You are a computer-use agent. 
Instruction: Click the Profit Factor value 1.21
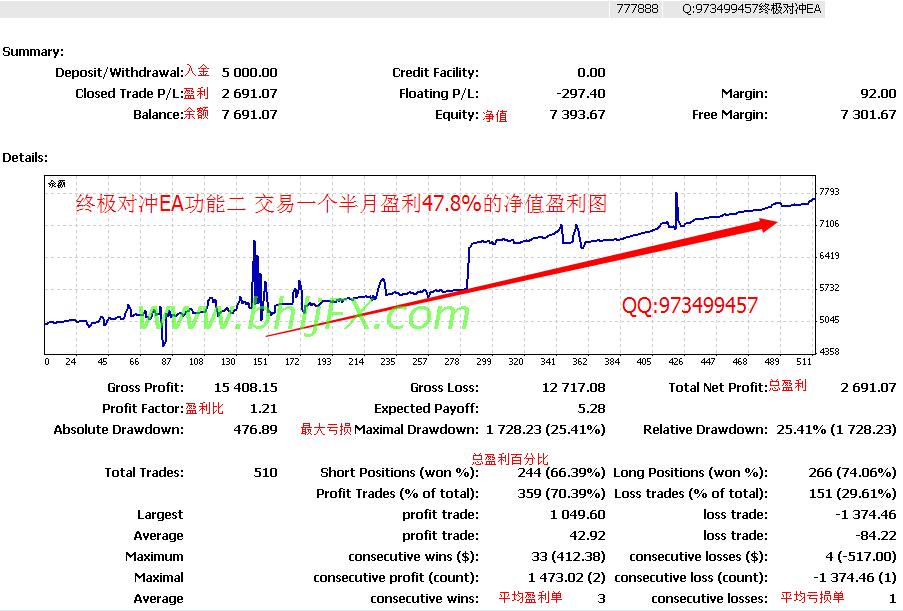263,409
